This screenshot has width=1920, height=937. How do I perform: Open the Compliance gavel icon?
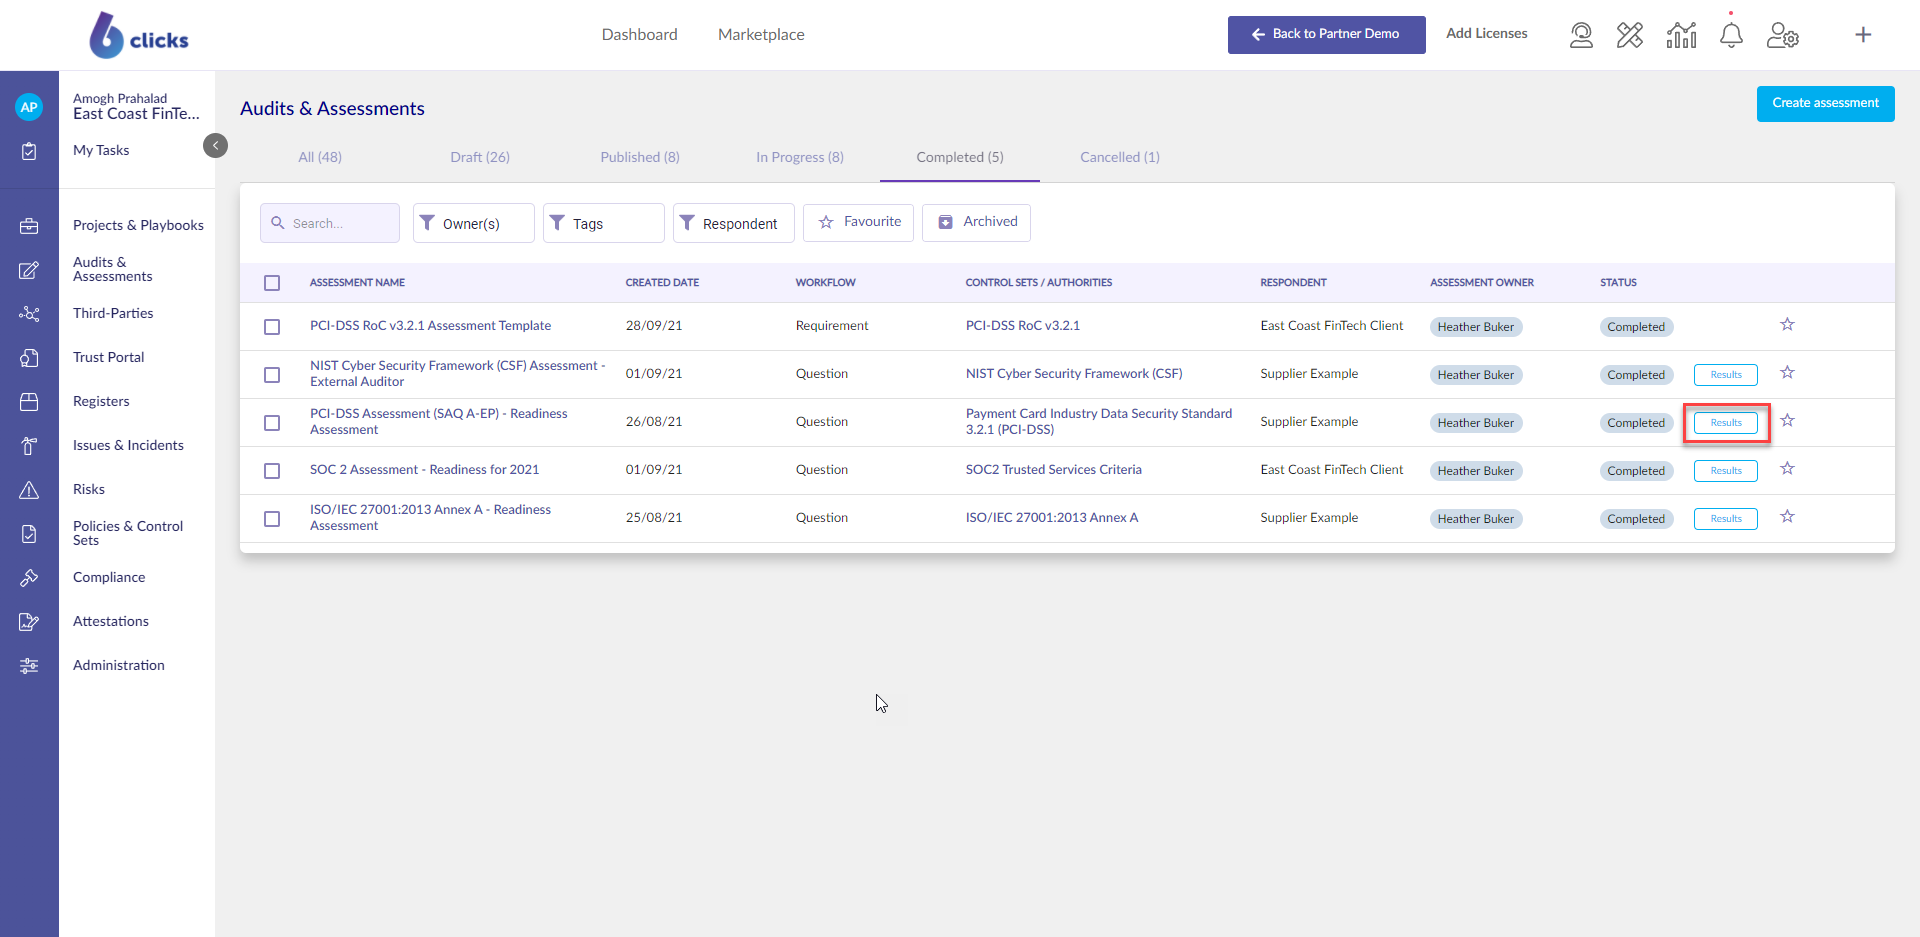pyautogui.click(x=29, y=578)
